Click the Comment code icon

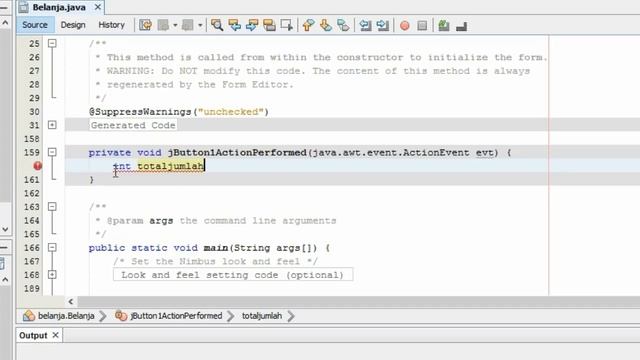point(444,26)
